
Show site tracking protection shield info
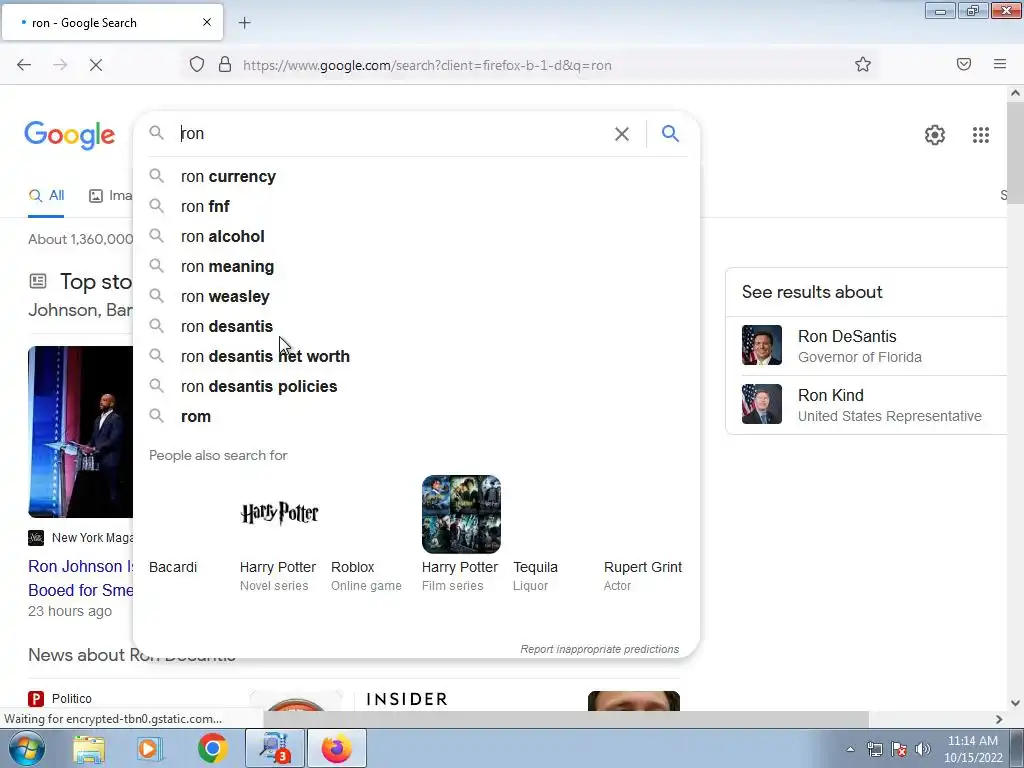pyautogui.click(x=197, y=65)
